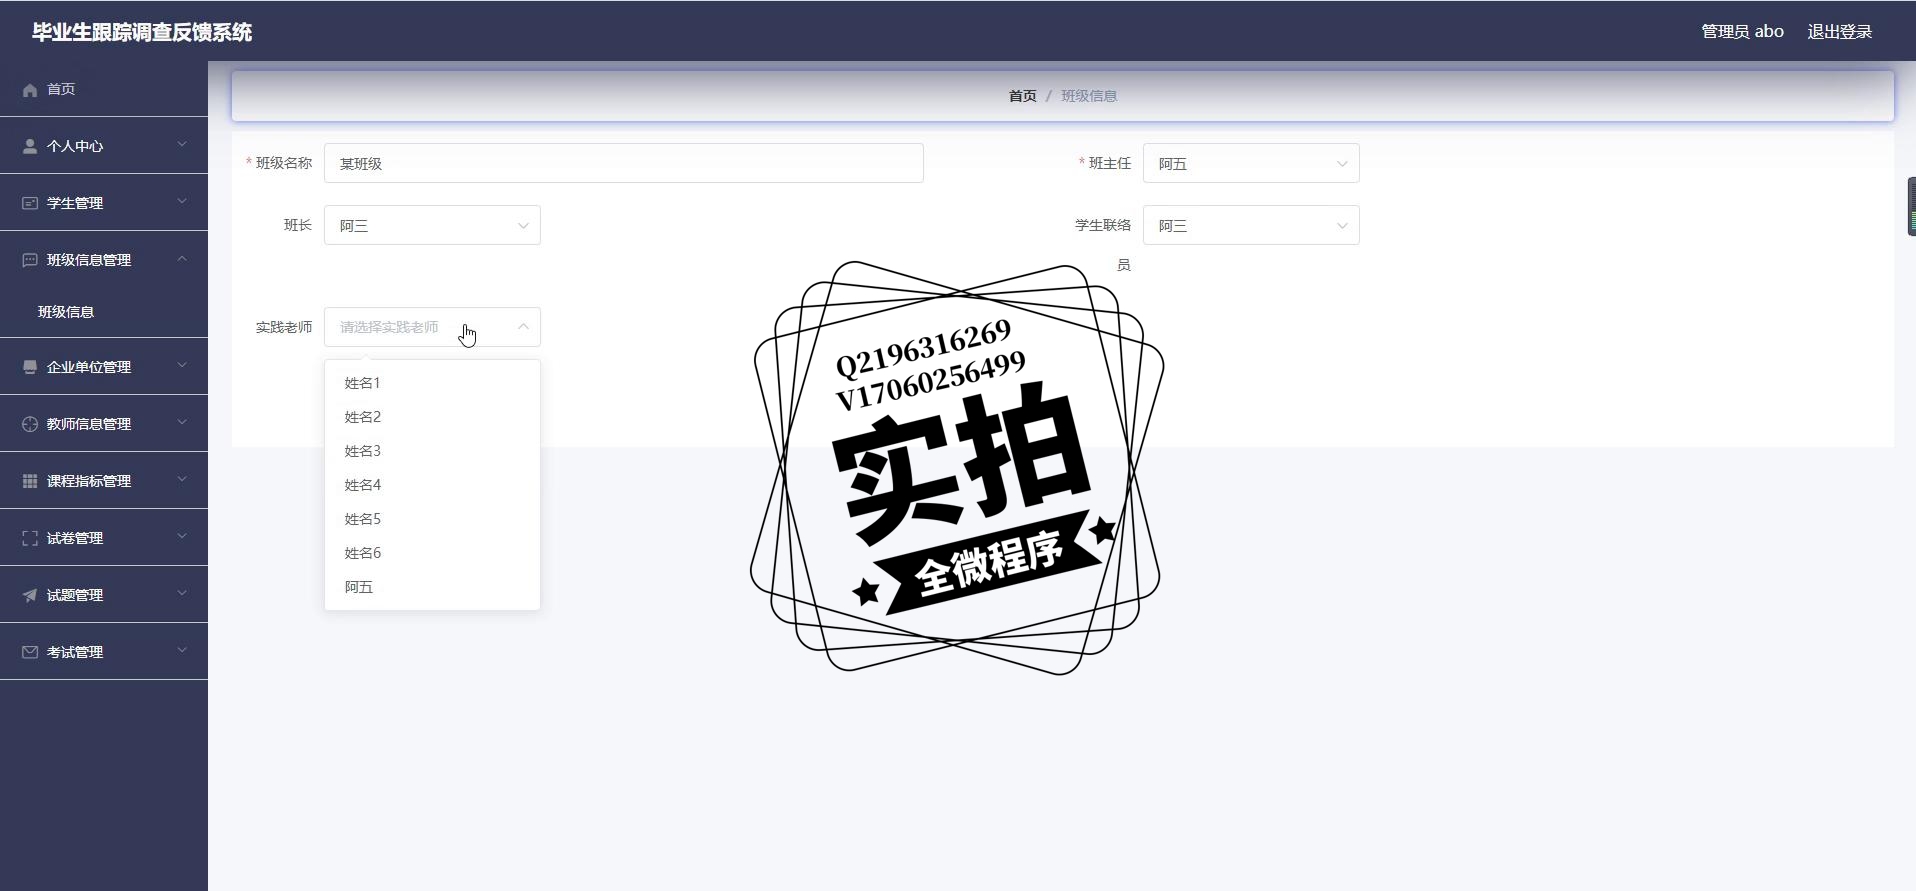Open the 学生联络员 dropdown

tap(1251, 225)
